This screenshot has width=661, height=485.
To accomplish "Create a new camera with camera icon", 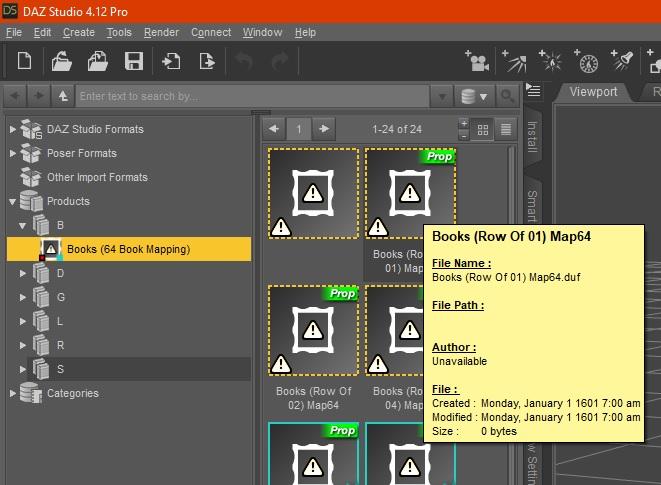I will (477, 61).
